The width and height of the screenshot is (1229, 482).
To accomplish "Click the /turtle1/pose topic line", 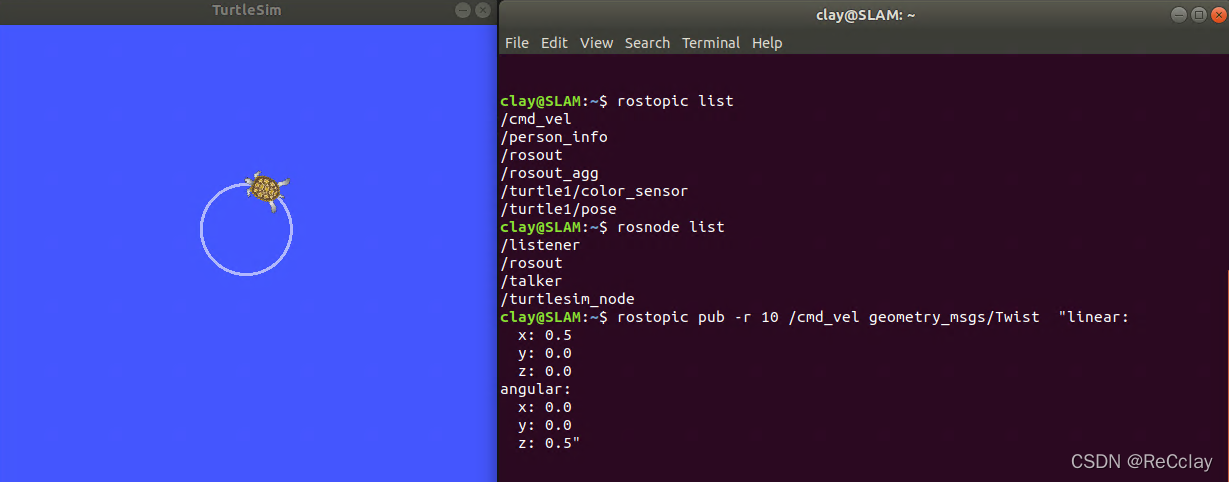I will coord(558,209).
